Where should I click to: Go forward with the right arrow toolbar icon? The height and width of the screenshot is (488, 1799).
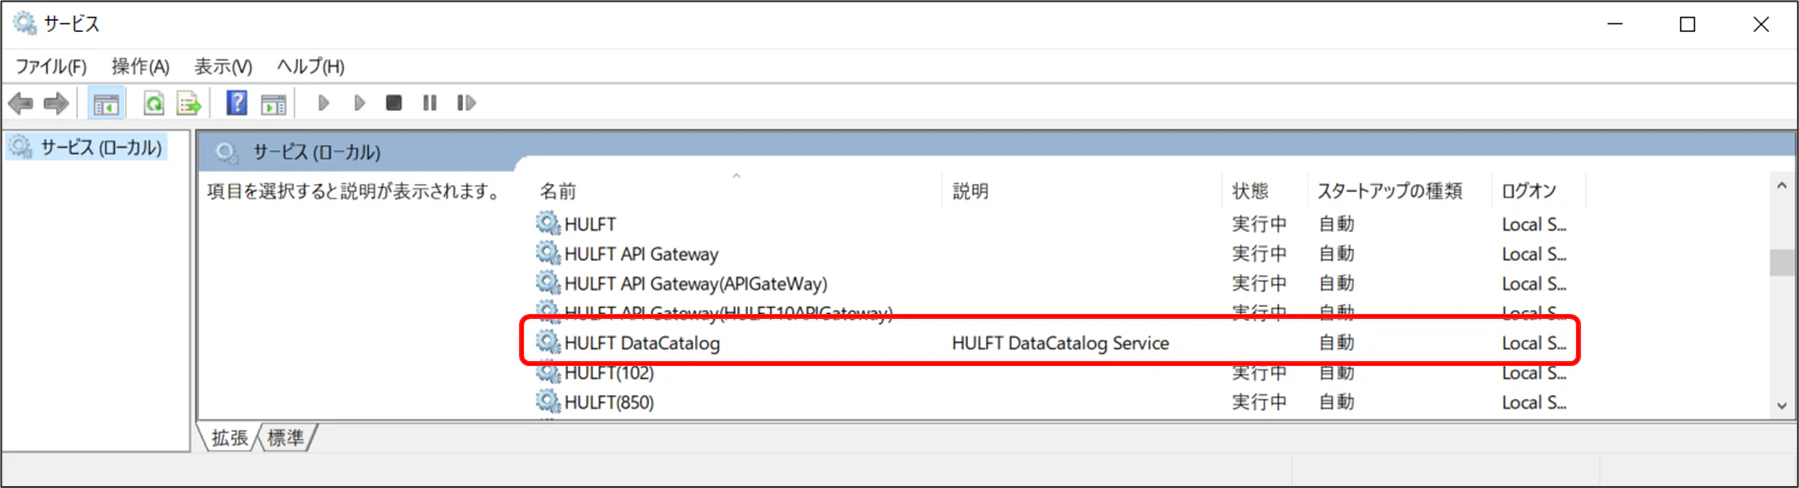click(x=56, y=103)
